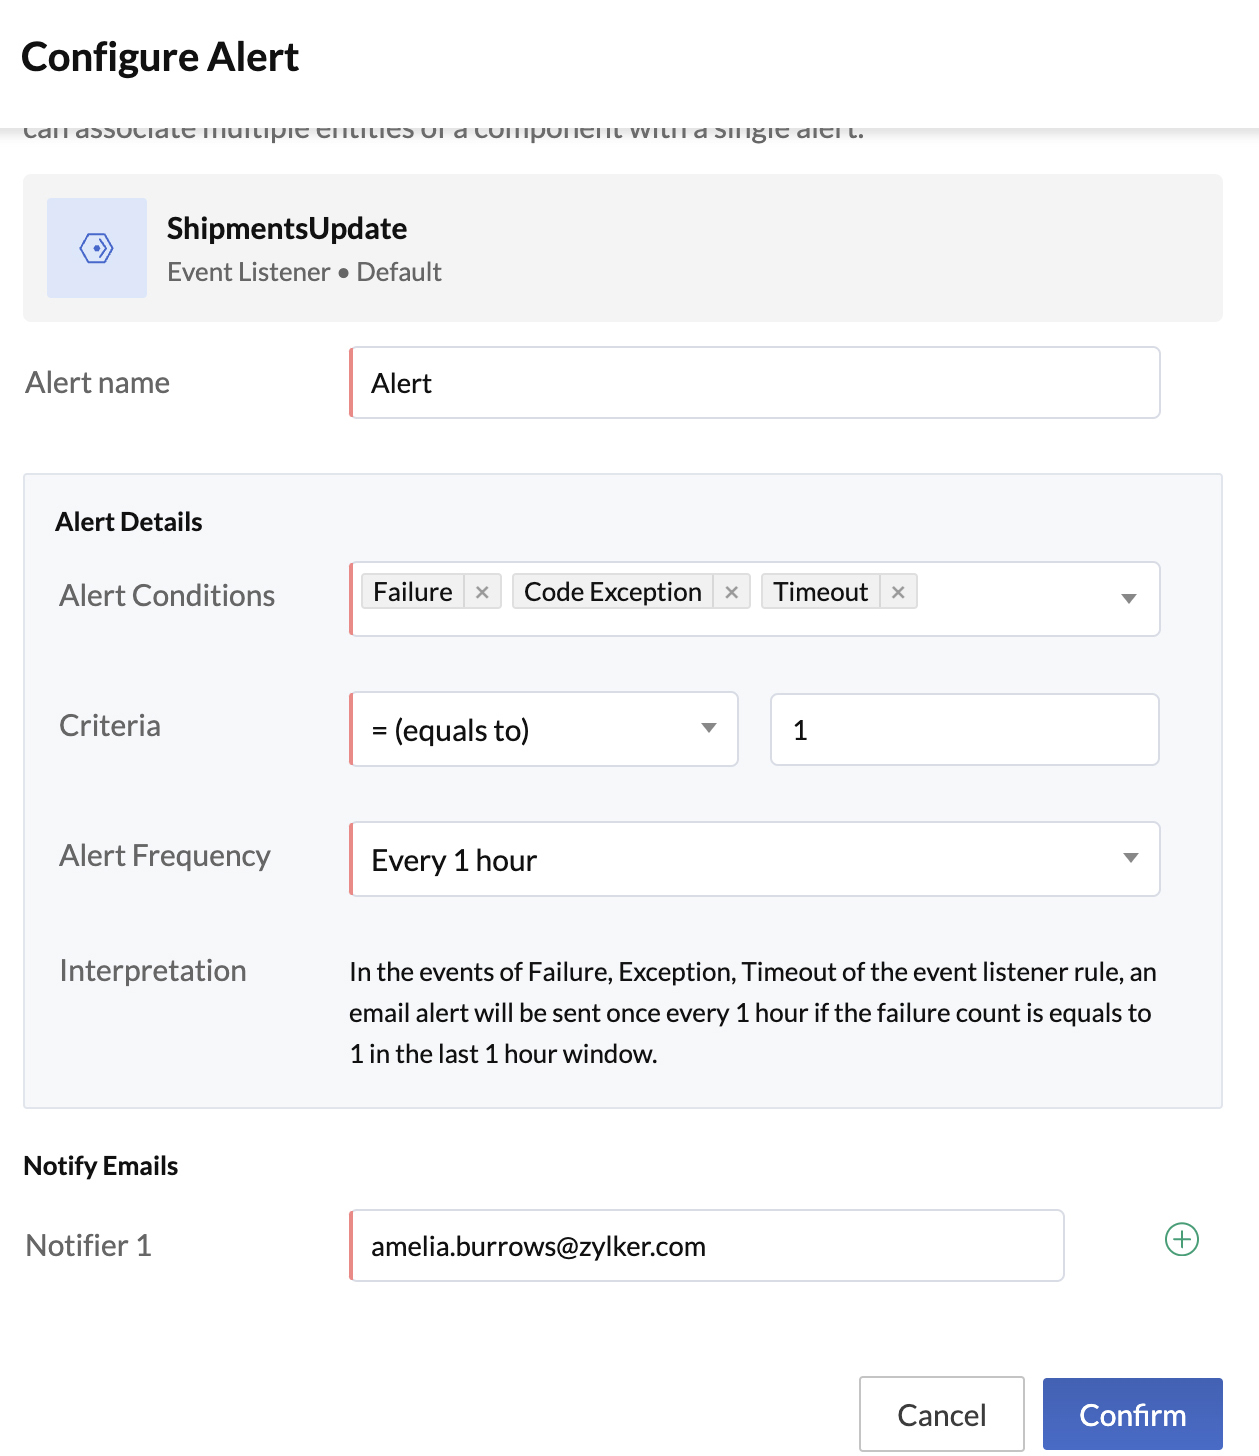1259x1456 pixels.
Task: Click the Cancel button
Action: tap(941, 1414)
